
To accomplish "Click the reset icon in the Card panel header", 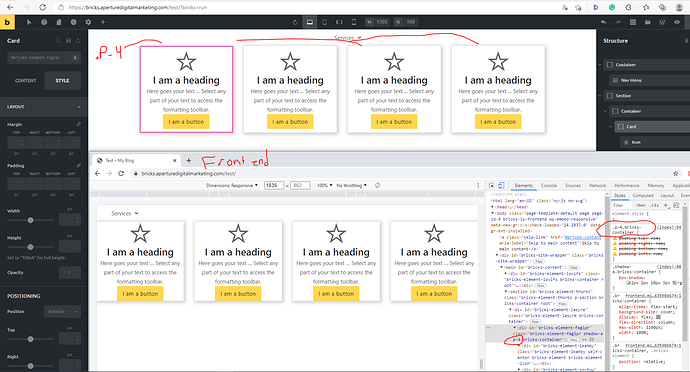I will (x=78, y=41).
